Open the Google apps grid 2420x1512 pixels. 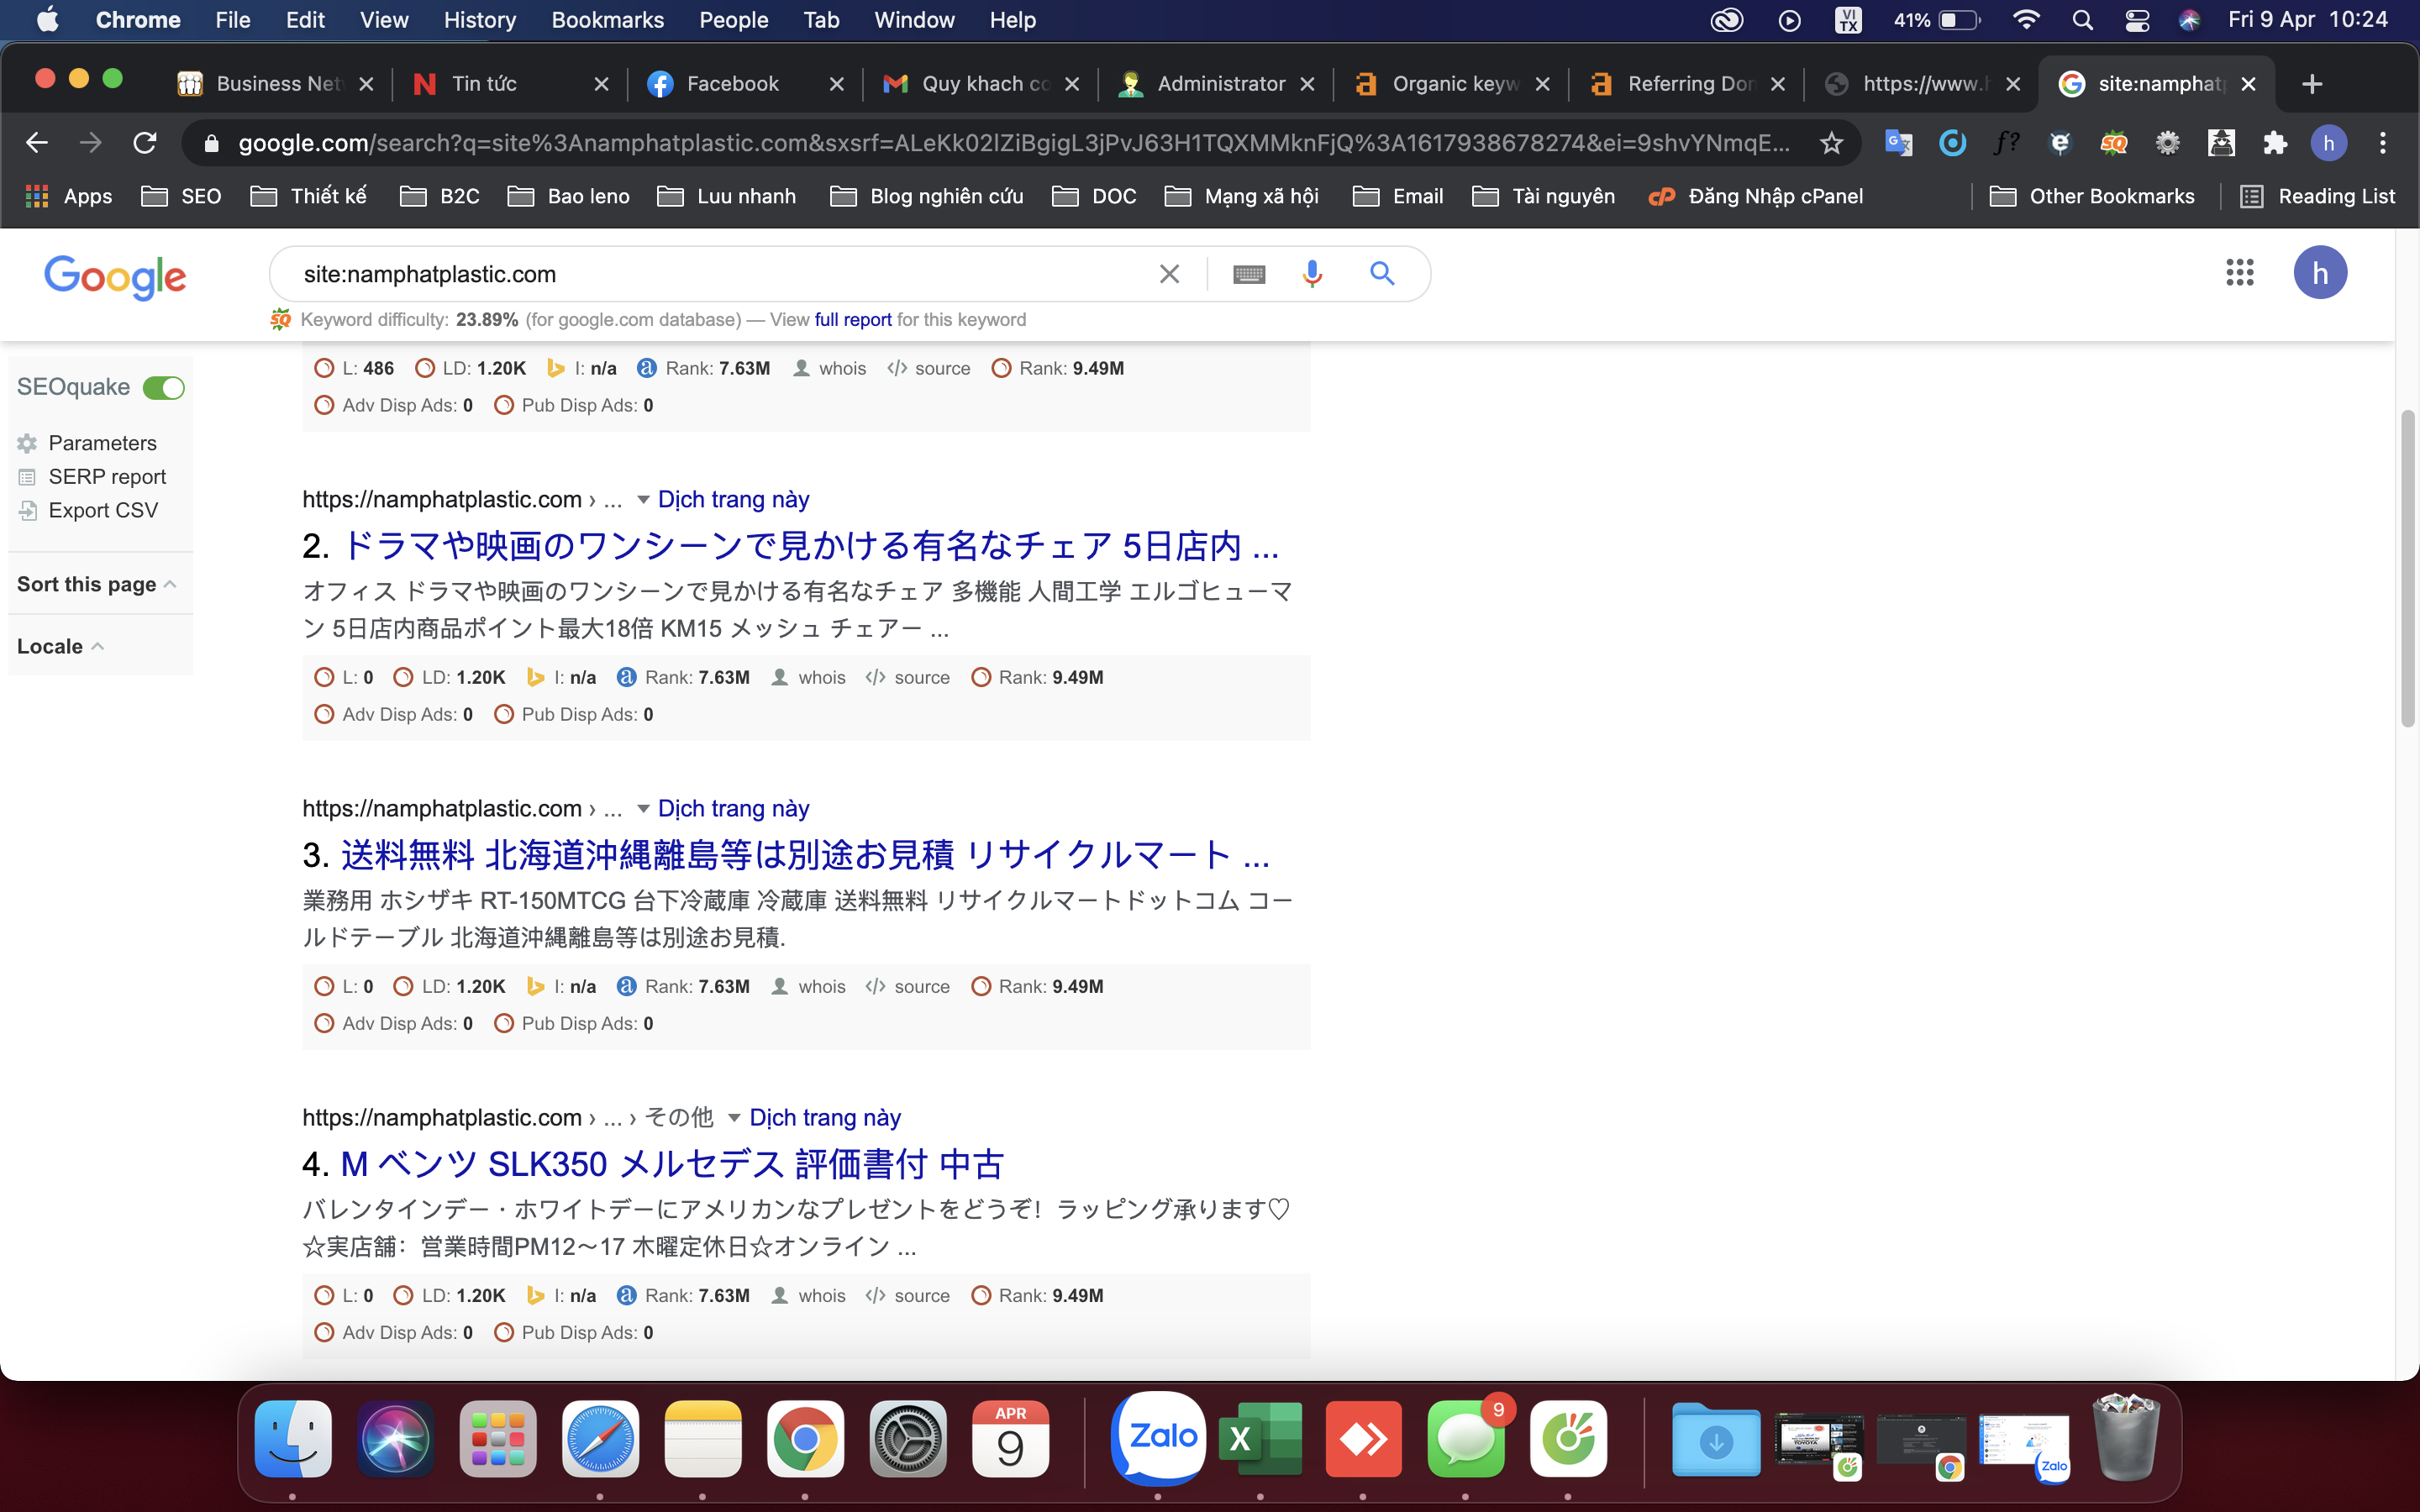click(x=2240, y=273)
